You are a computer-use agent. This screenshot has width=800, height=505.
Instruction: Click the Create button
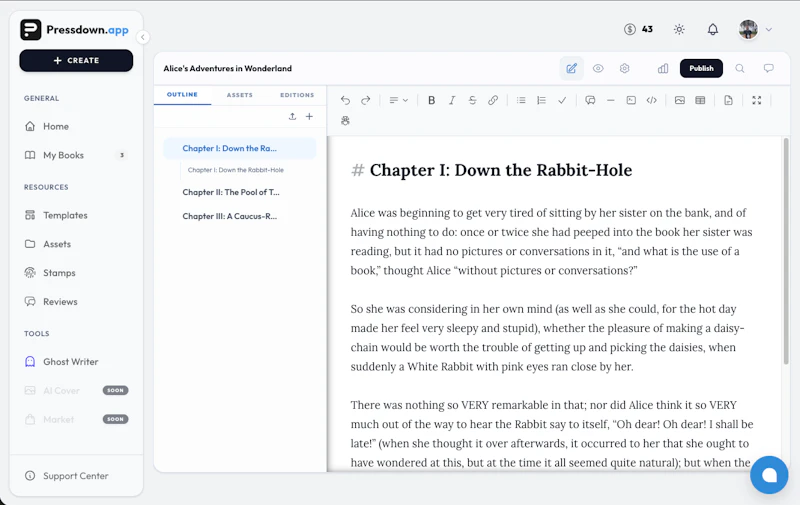(76, 60)
